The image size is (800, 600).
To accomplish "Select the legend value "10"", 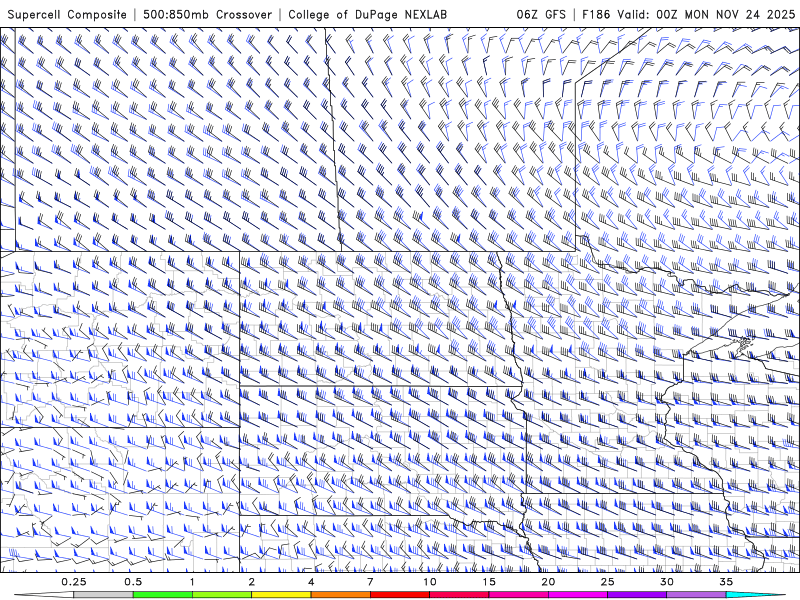I will pos(430,582).
